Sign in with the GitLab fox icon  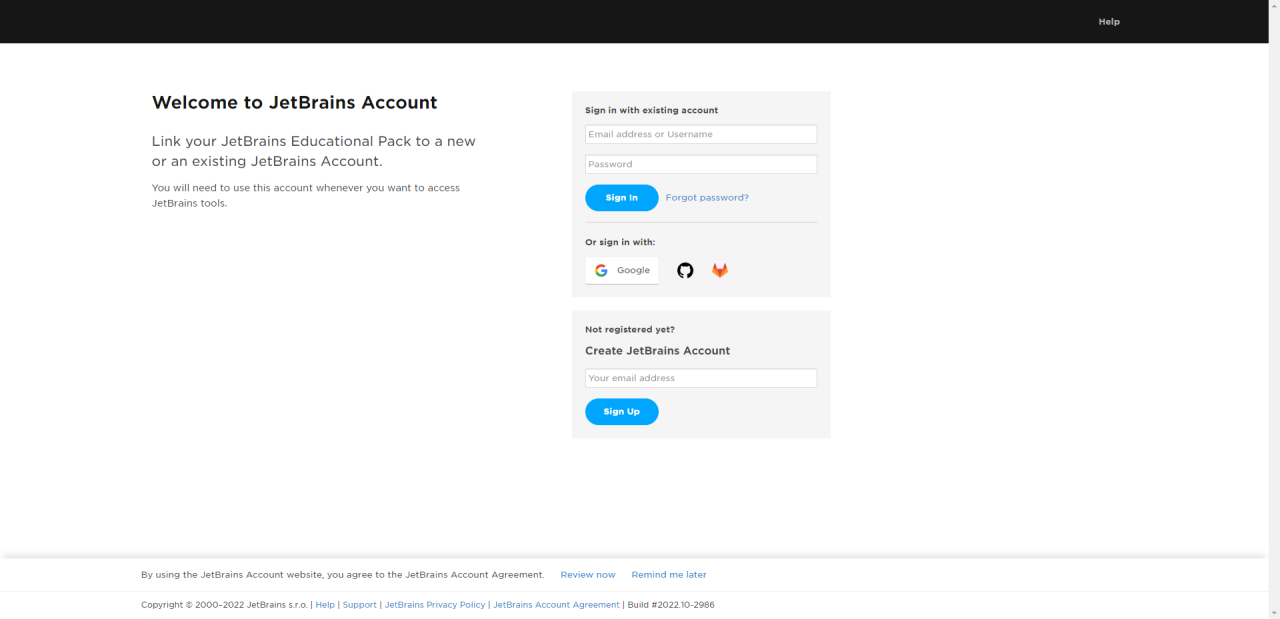click(720, 270)
